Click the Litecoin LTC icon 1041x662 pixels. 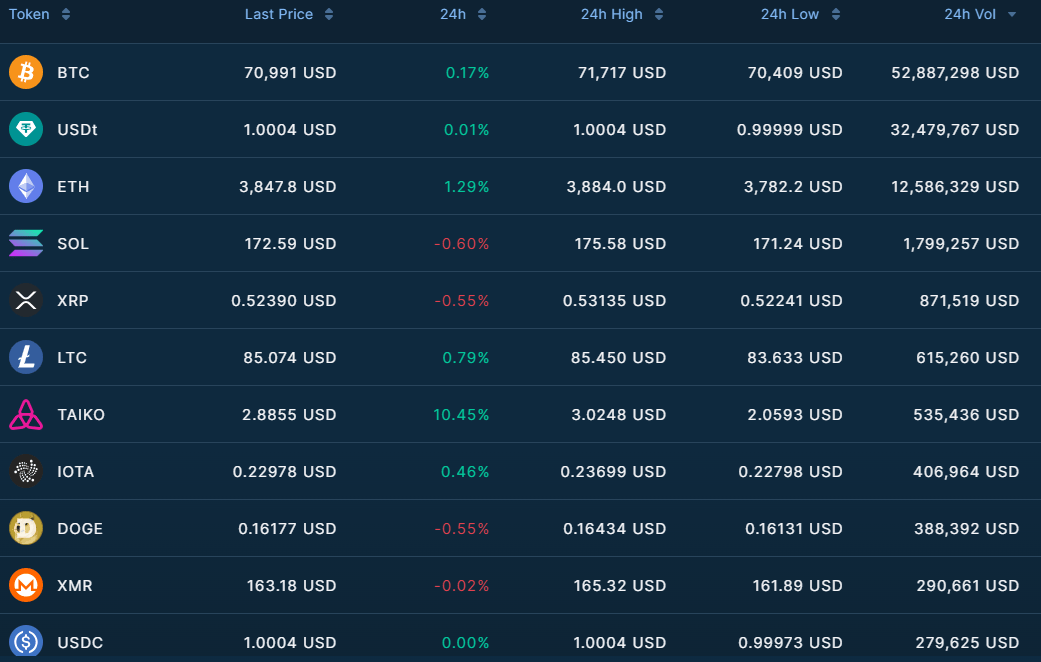[26, 357]
